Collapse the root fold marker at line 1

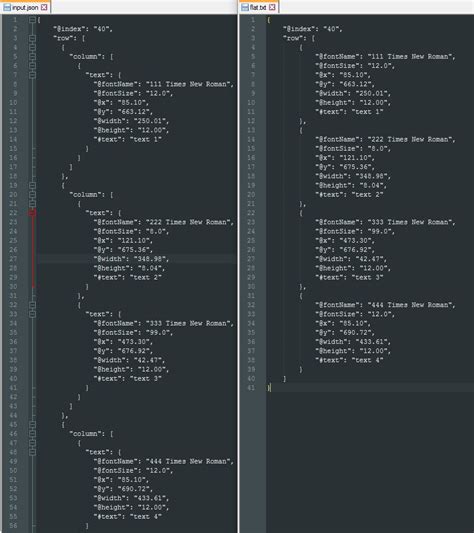[32, 20]
